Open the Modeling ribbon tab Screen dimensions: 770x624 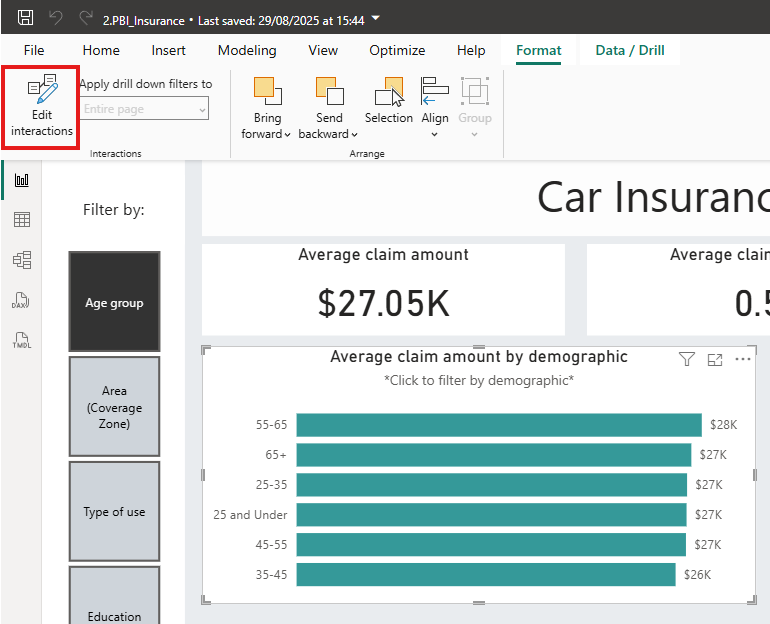[247, 50]
